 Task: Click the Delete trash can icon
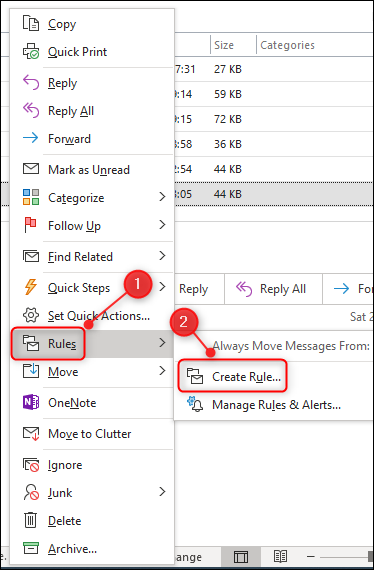[31, 520]
